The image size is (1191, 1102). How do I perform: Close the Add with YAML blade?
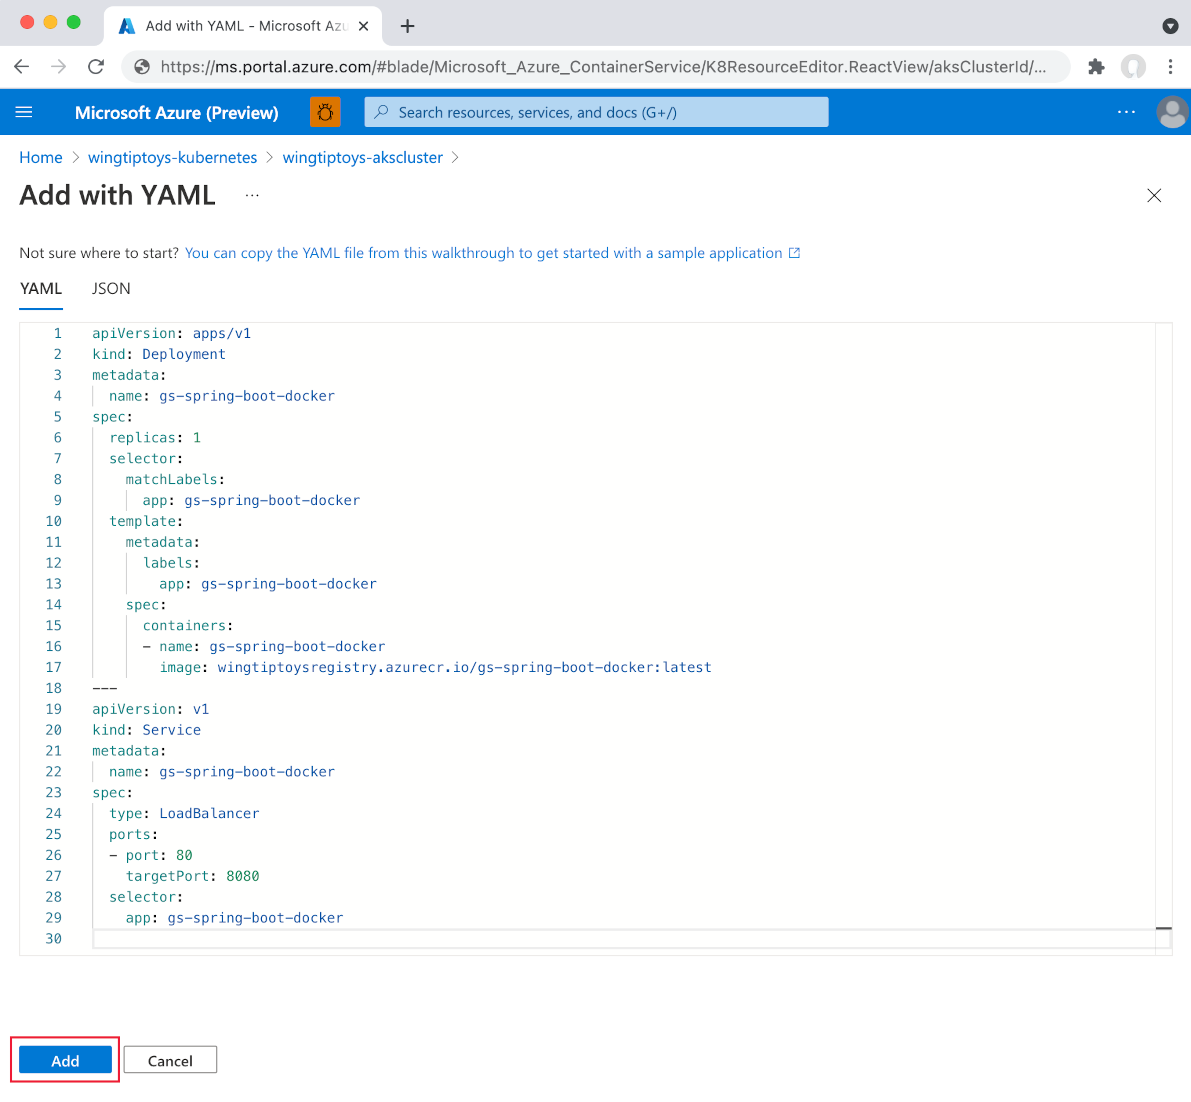[1154, 196]
